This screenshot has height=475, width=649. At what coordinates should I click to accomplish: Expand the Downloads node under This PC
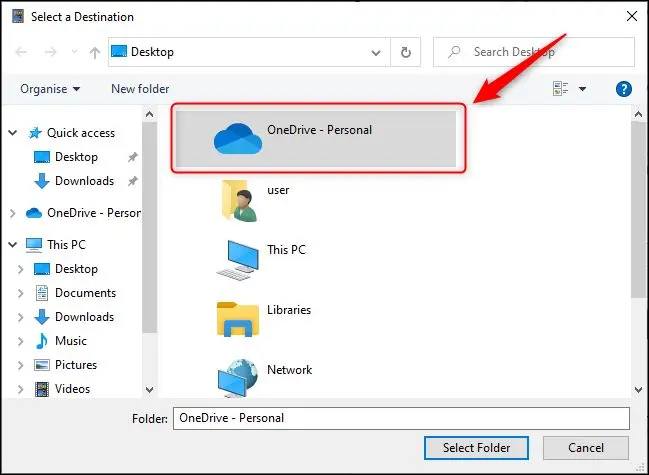[20, 317]
